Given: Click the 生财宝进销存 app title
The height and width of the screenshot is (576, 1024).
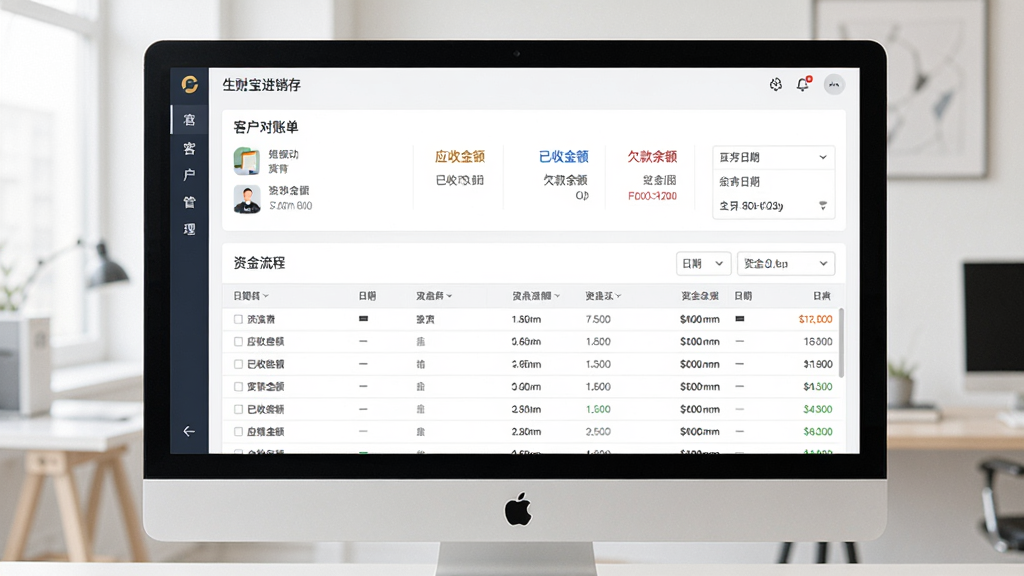Looking at the screenshot, I should [x=261, y=85].
